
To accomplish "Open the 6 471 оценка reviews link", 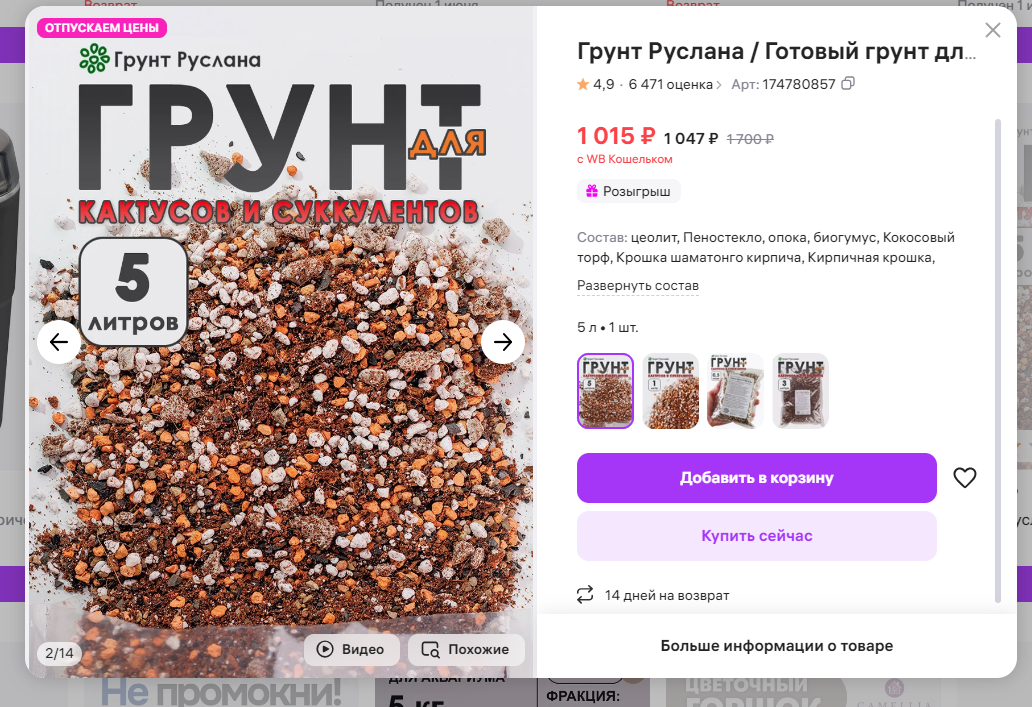I will [x=675, y=84].
